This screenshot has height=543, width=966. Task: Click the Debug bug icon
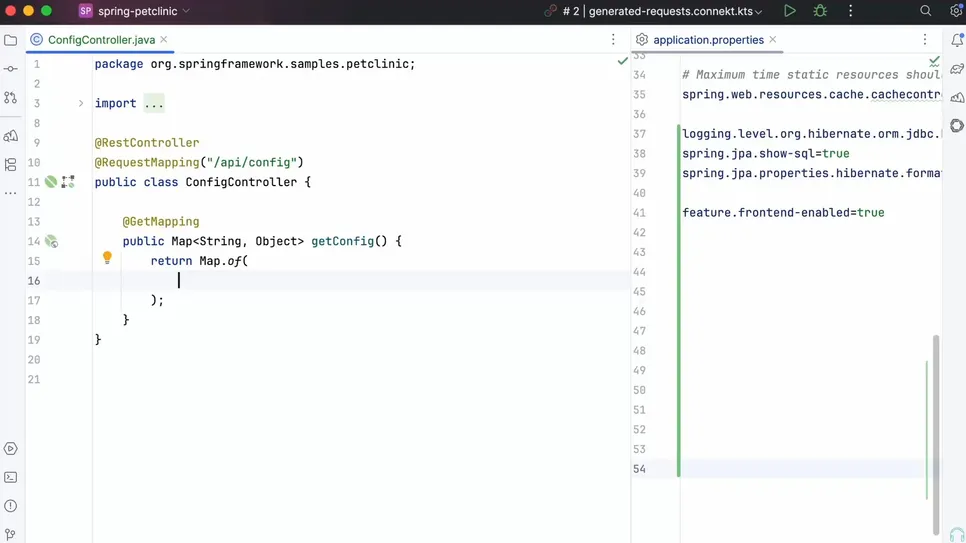coord(820,12)
